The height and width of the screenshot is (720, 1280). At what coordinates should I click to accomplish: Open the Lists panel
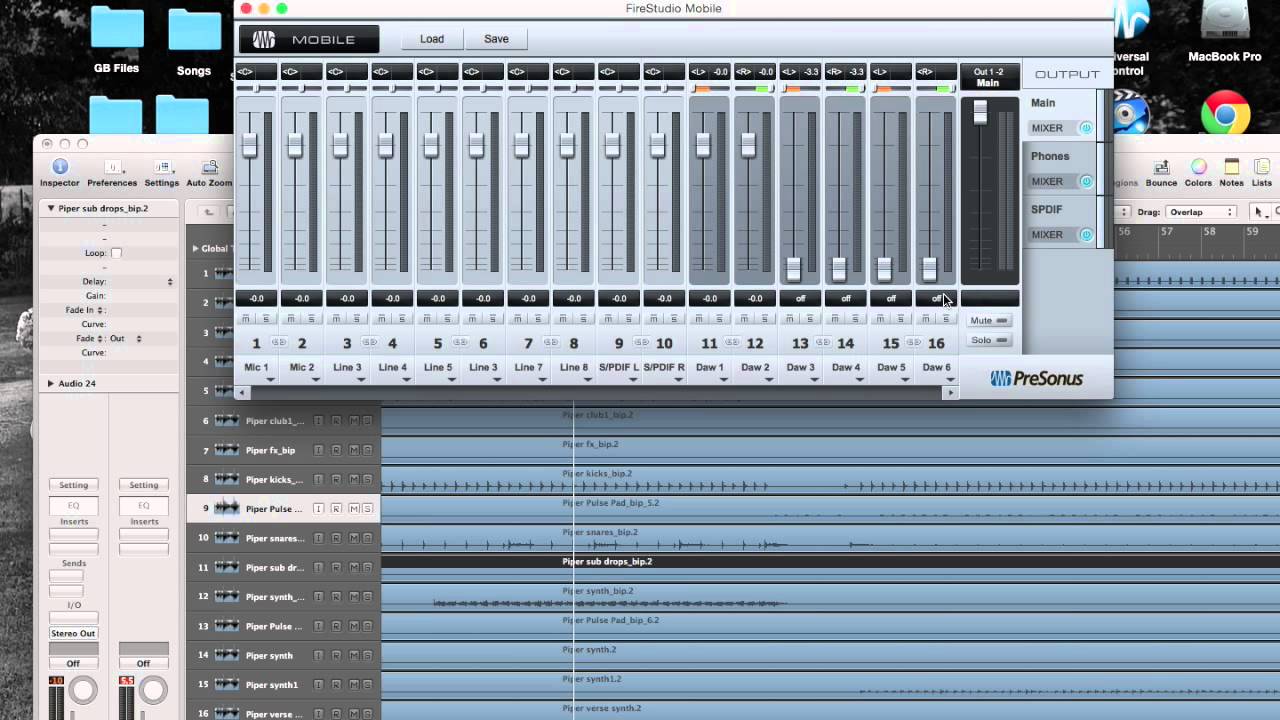click(x=1262, y=172)
